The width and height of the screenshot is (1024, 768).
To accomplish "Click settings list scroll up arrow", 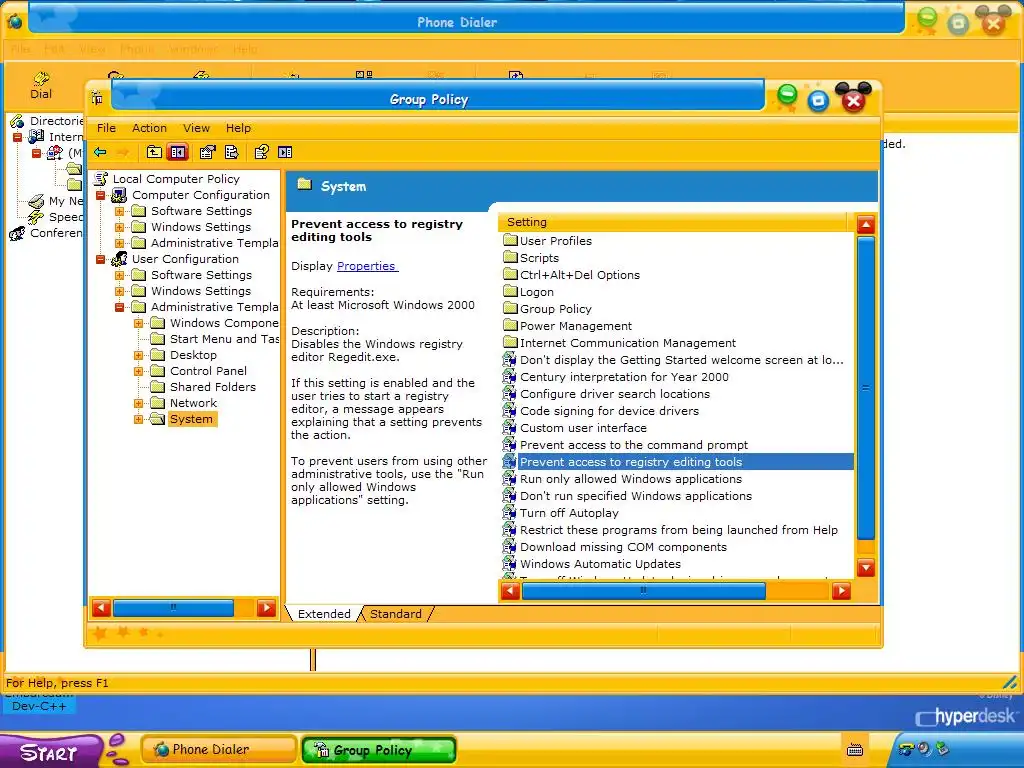I will (x=866, y=225).
